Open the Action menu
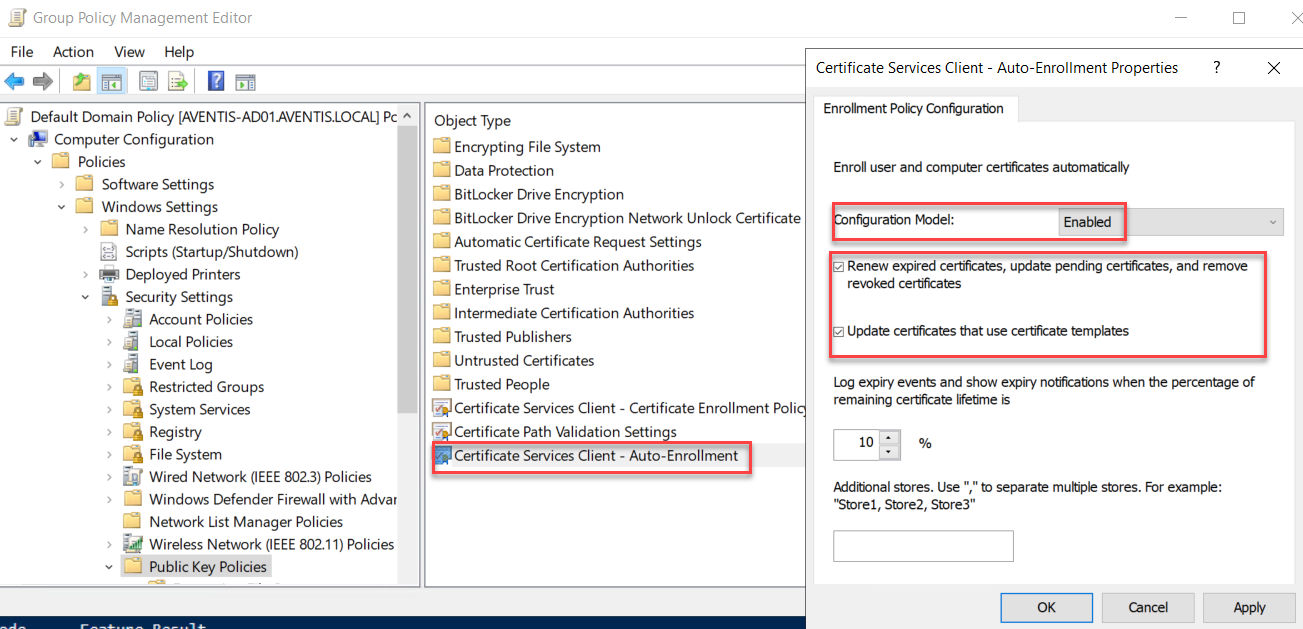Viewport: 1303px width, 629px height. click(73, 52)
